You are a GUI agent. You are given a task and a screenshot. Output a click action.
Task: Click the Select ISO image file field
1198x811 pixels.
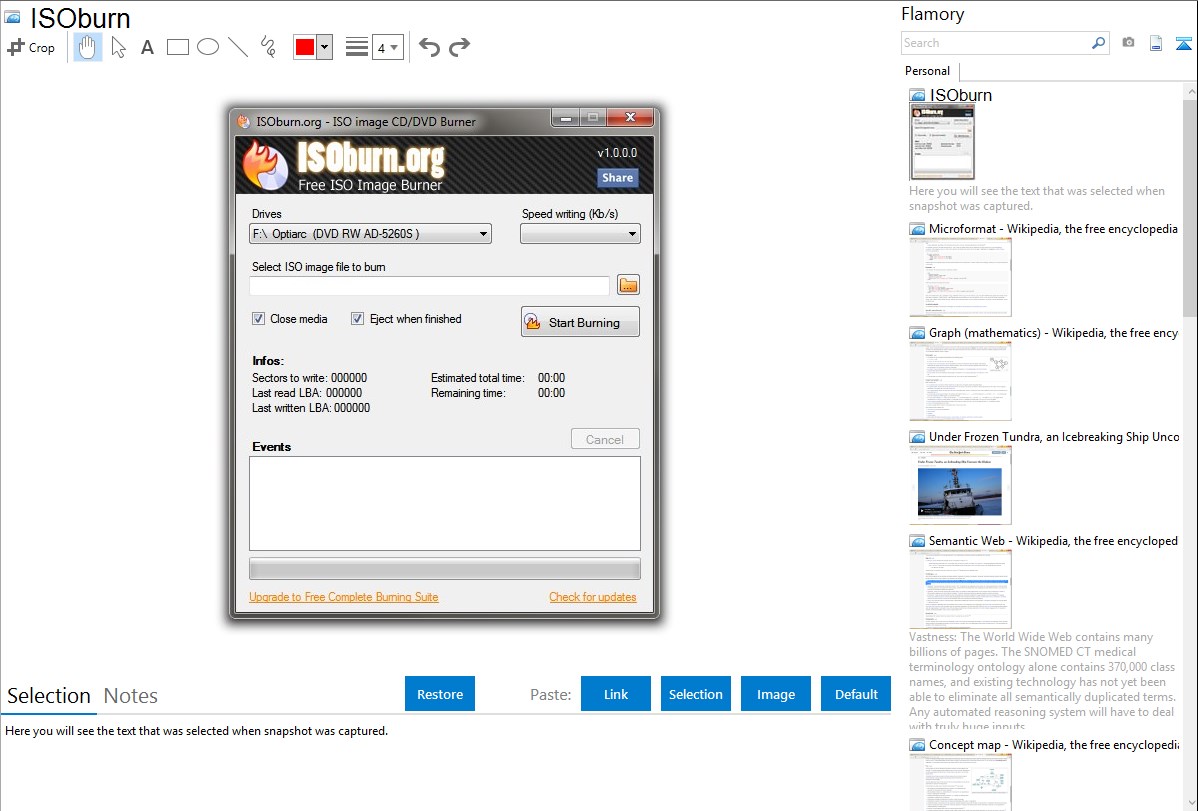pyautogui.click(x=429, y=285)
